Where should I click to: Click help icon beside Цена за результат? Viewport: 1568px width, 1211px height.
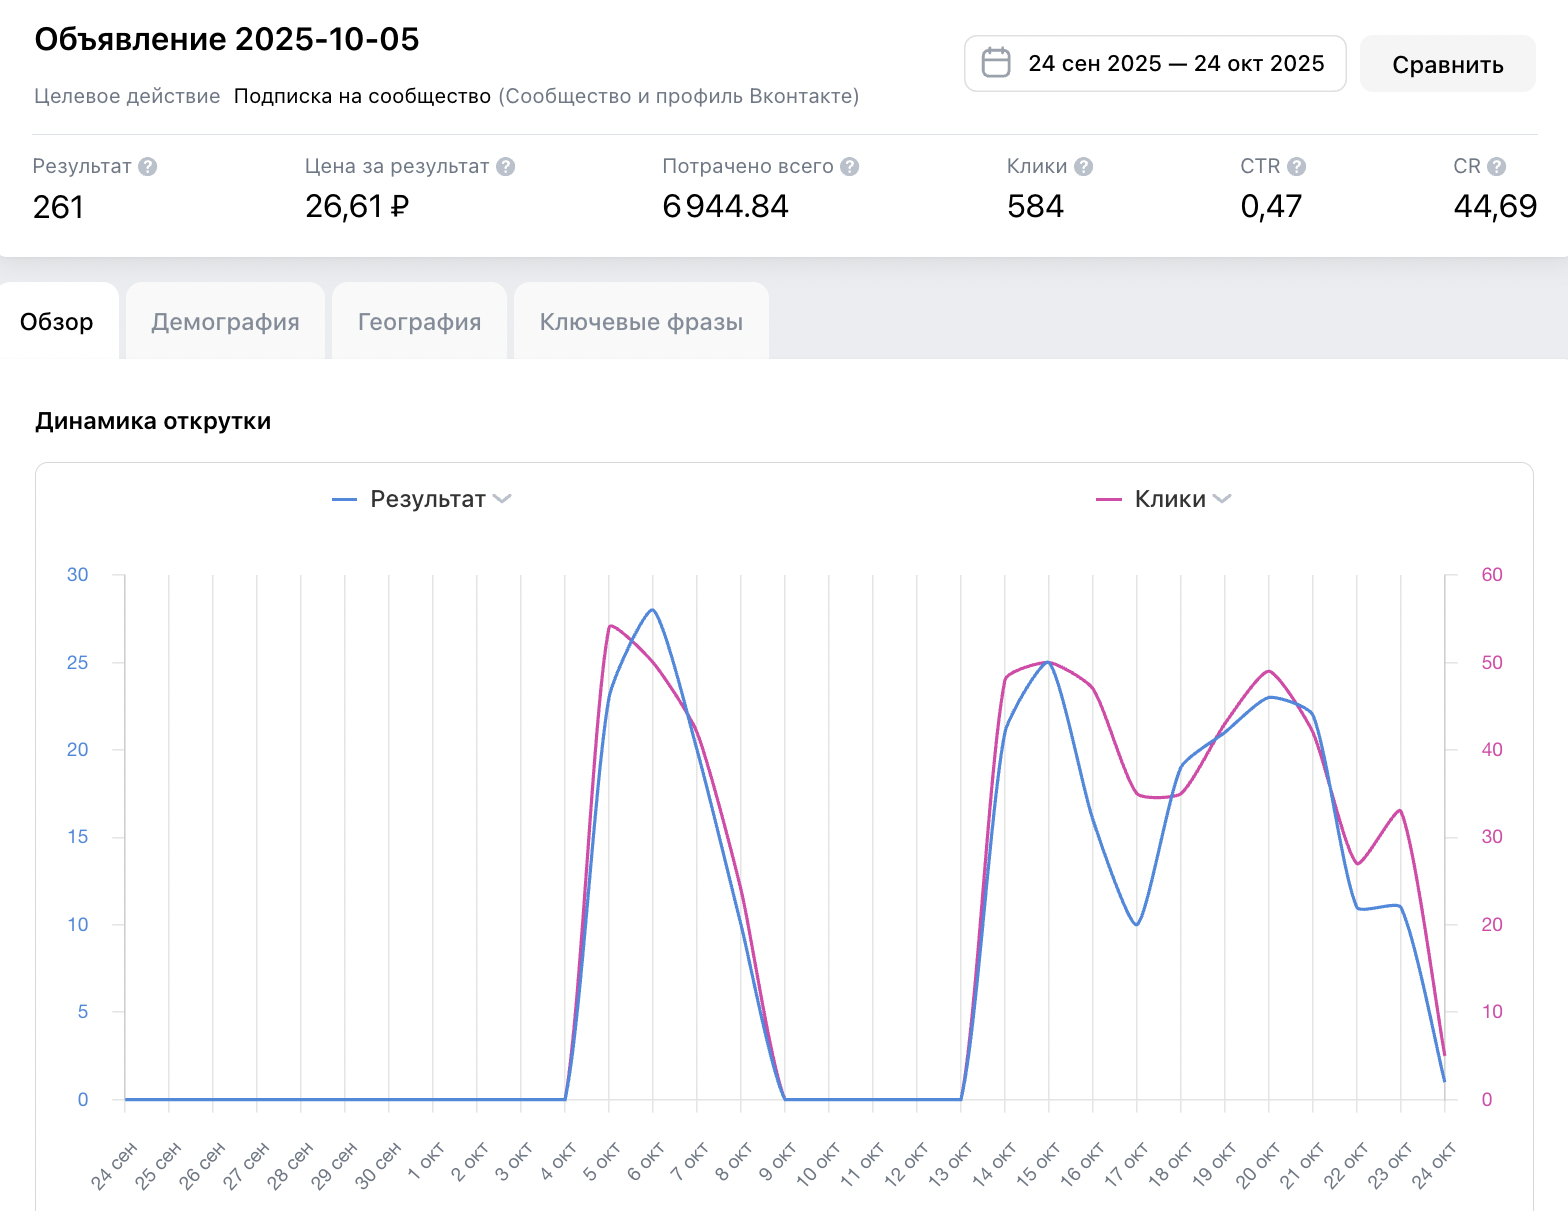click(506, 167)
